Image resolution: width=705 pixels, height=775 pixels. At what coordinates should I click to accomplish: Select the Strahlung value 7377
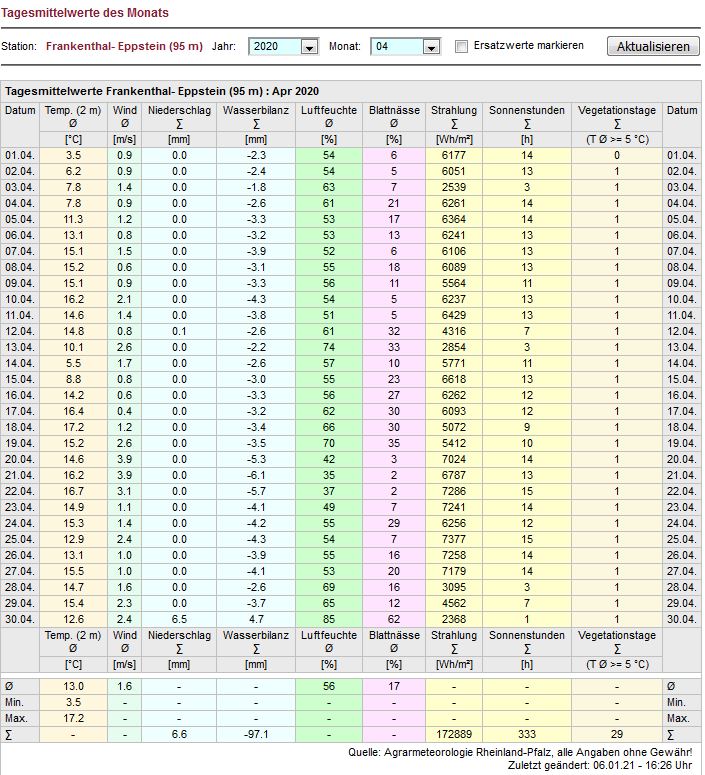[454, 539]
